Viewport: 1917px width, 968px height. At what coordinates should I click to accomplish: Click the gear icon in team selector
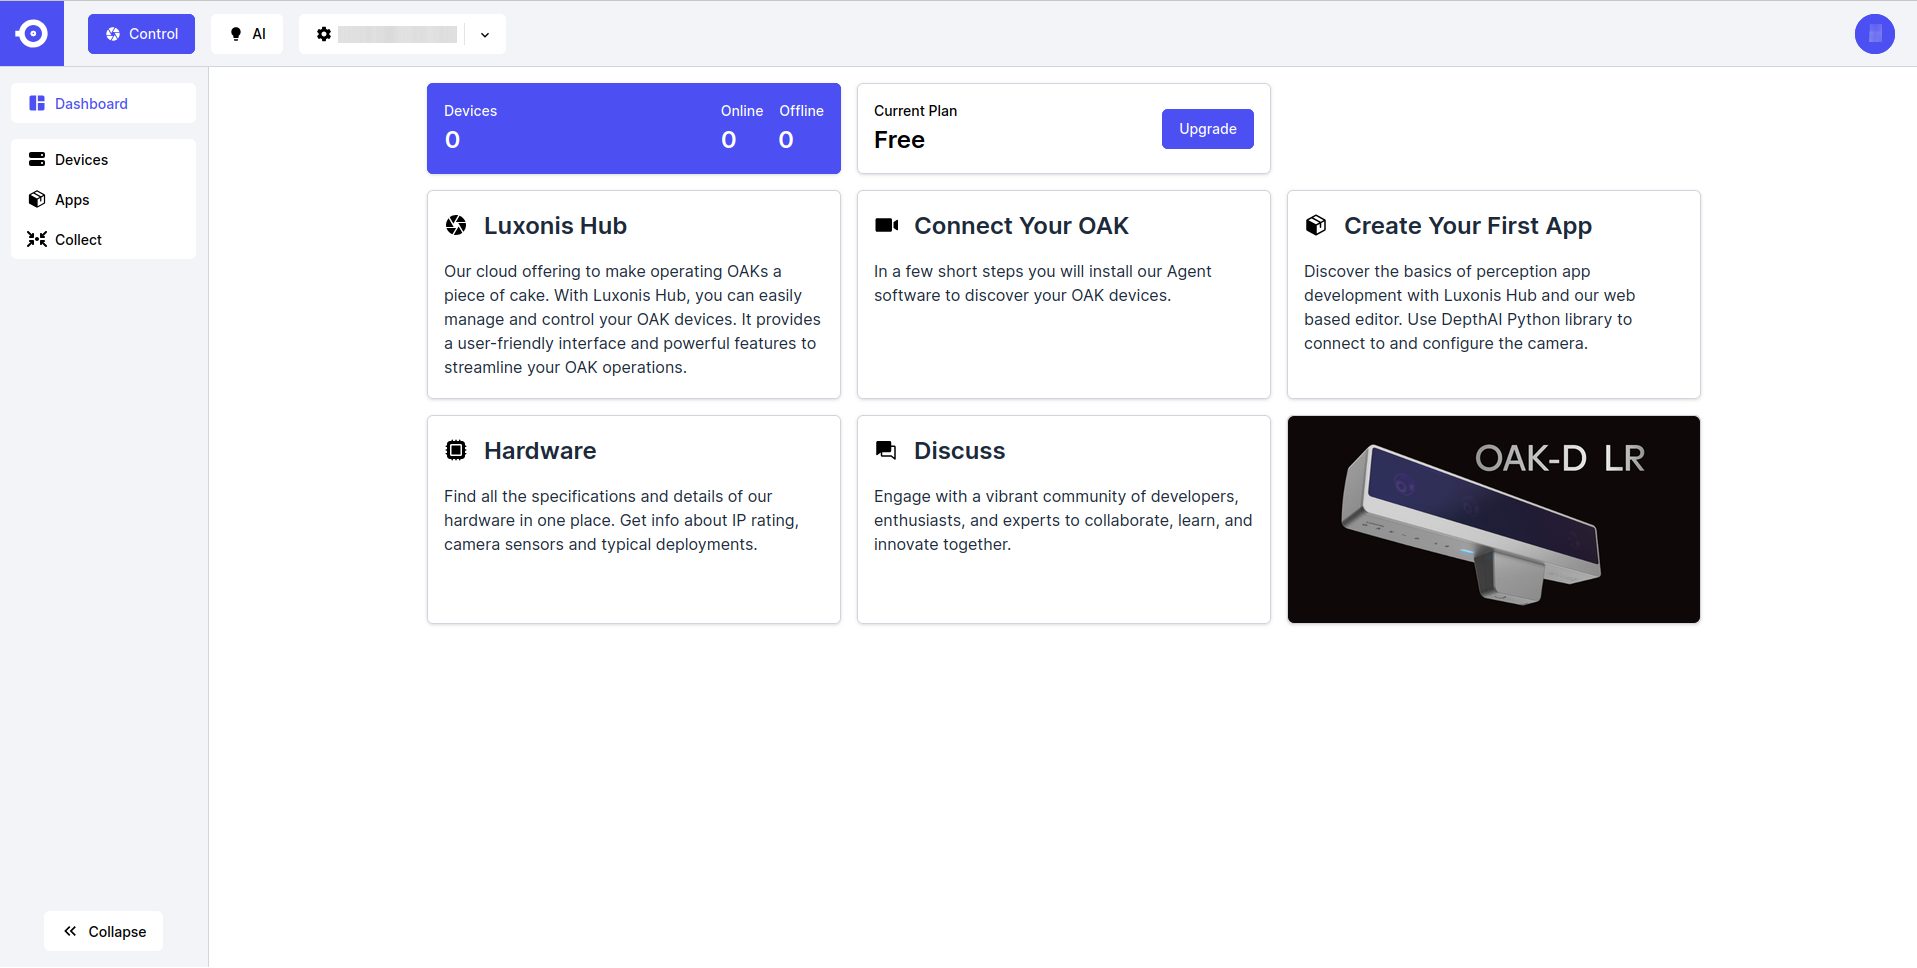pyautogui.click(x=323, y=34)
